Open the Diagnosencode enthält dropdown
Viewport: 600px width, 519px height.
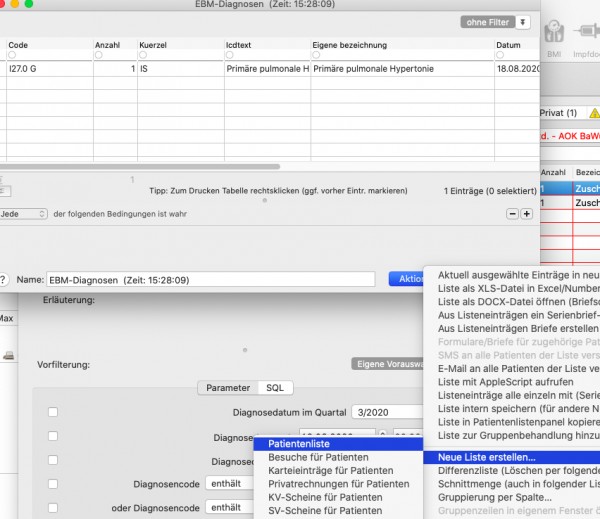point(230,483)
